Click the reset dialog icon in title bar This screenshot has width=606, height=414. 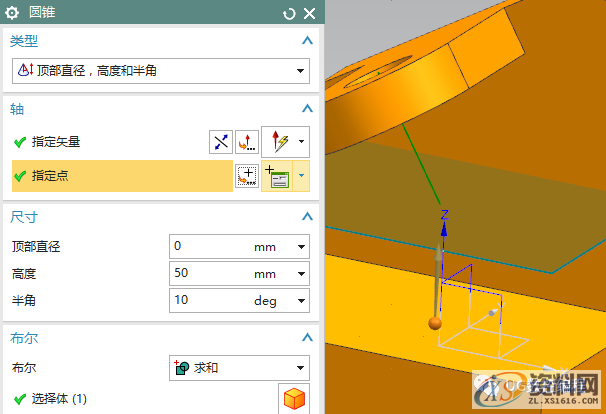[290, 13]
